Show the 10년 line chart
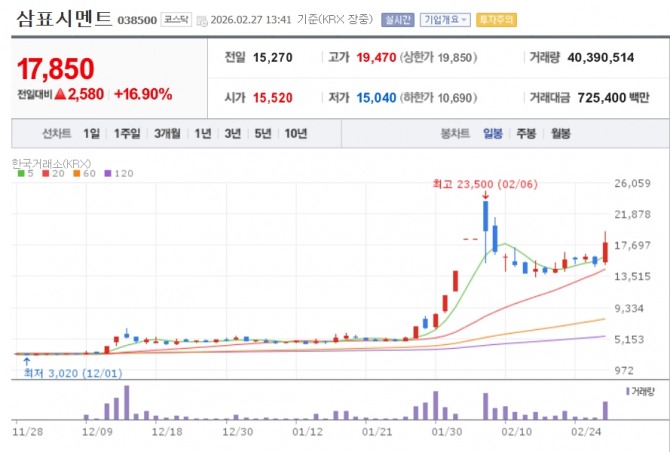The width and height of the screenshot is (670, 452). click(296, 134)
